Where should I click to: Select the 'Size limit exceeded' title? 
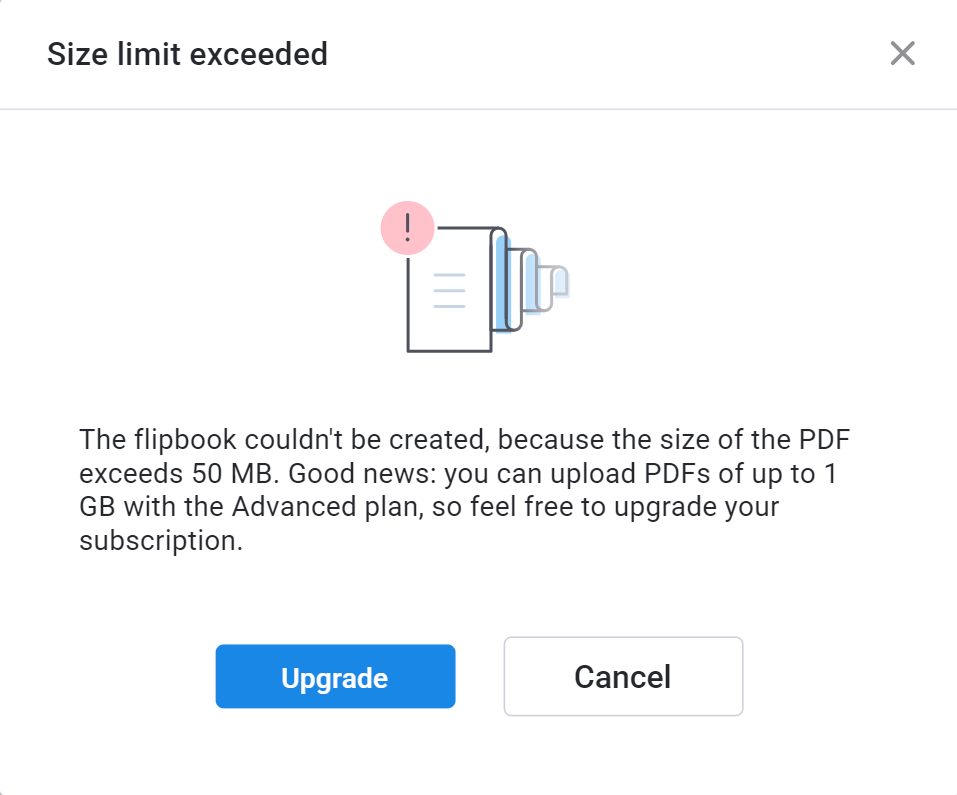pyautogui.click(x=187, y=54)
